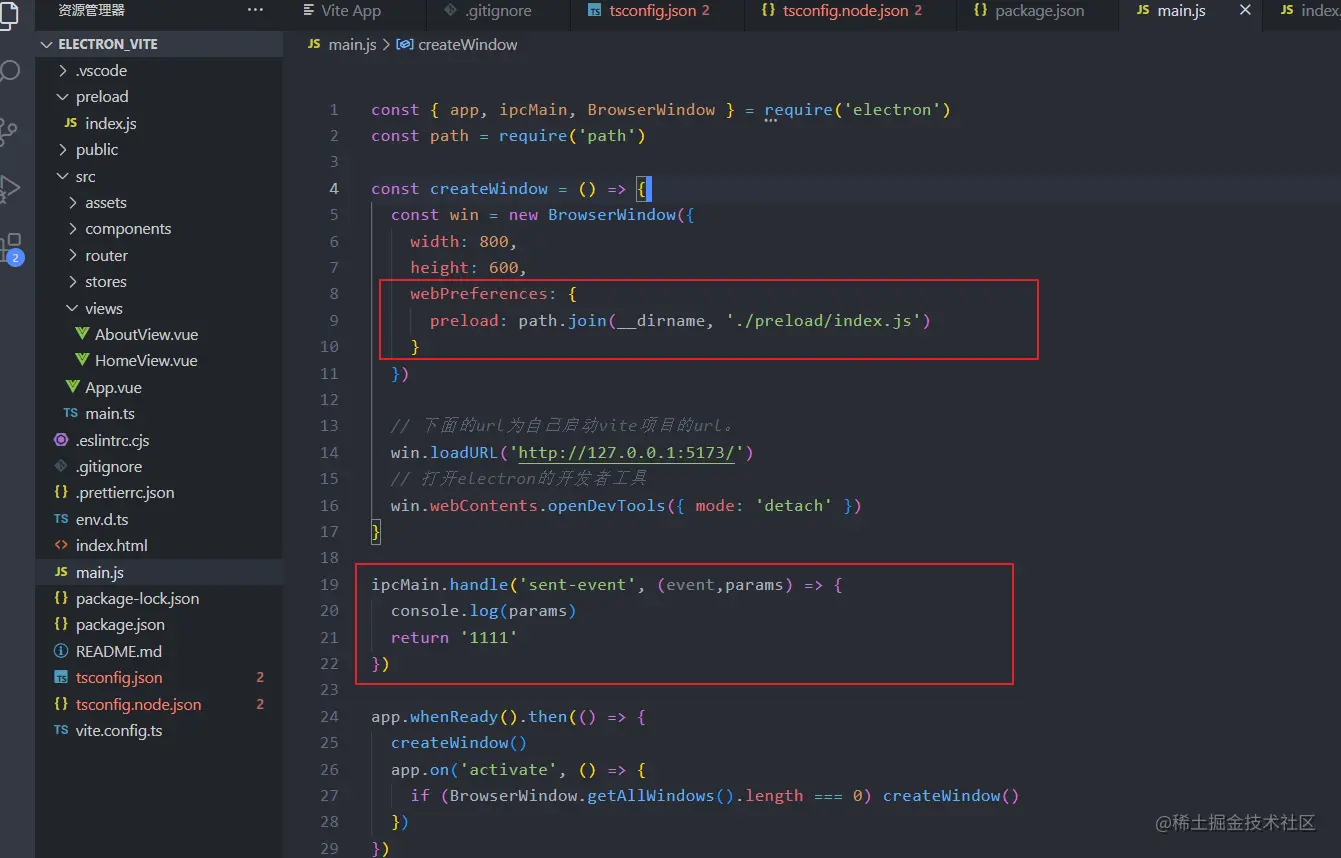Click createWindow in the breadcrumb
This screenshot has width=1341, height=858.
pos(468,45)
